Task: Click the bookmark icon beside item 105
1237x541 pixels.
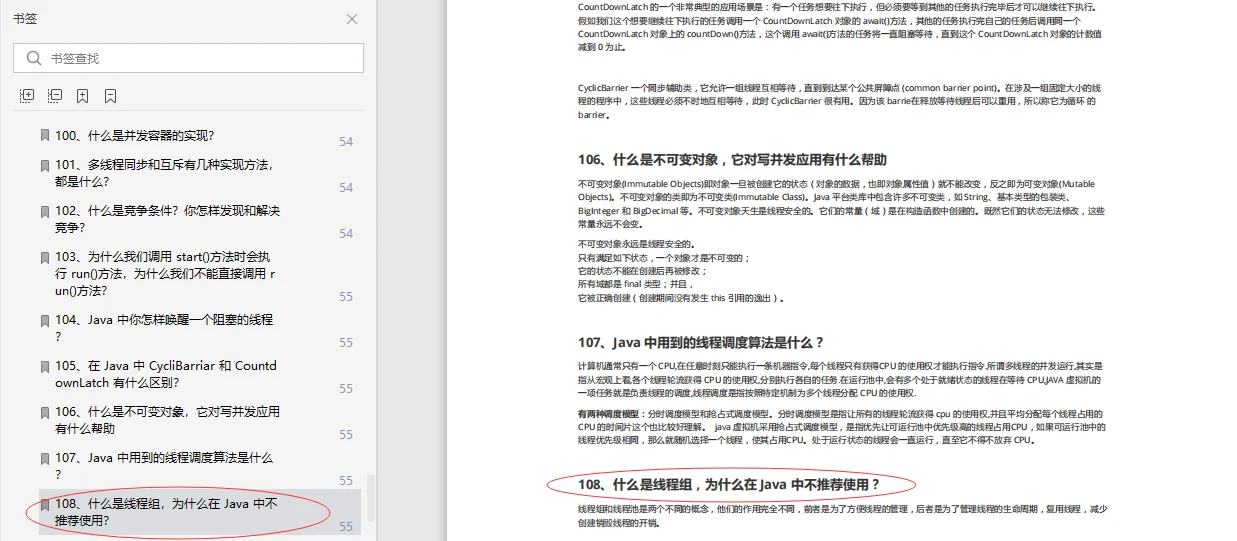Action: click(44, 366)
